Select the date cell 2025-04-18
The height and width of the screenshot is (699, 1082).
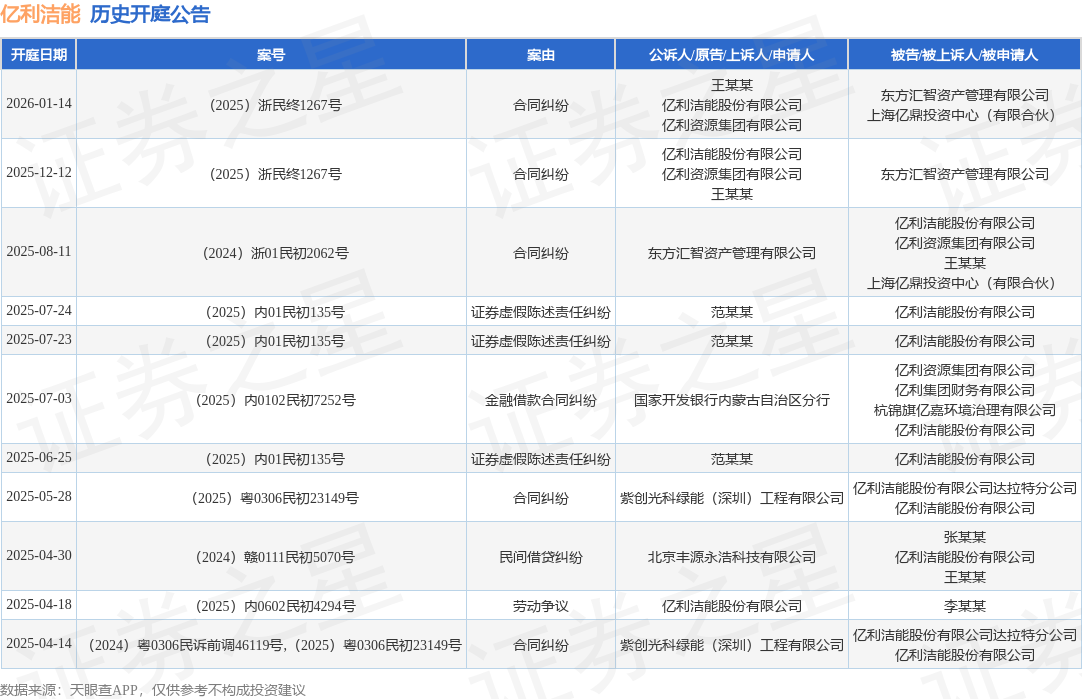(39, 604)
